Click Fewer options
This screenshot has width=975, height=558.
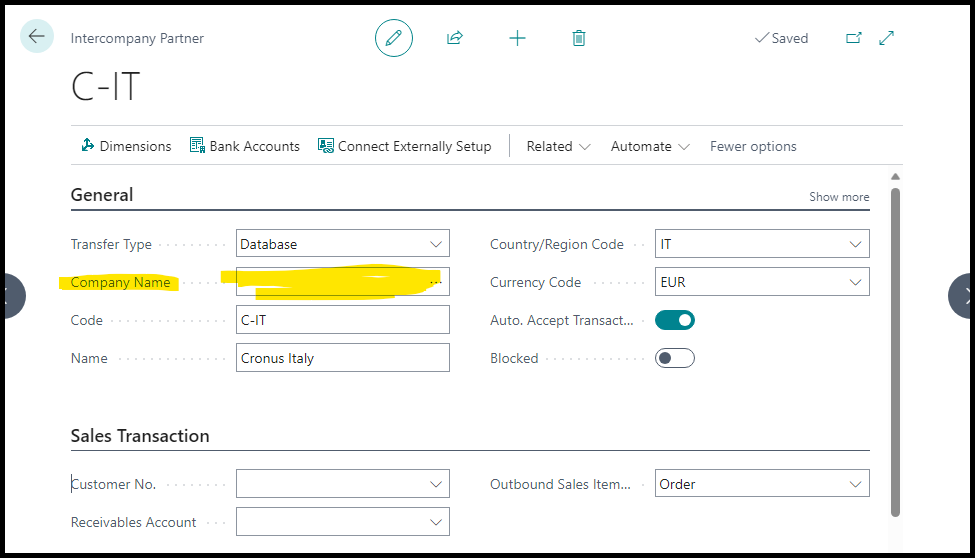coord(753,146)
